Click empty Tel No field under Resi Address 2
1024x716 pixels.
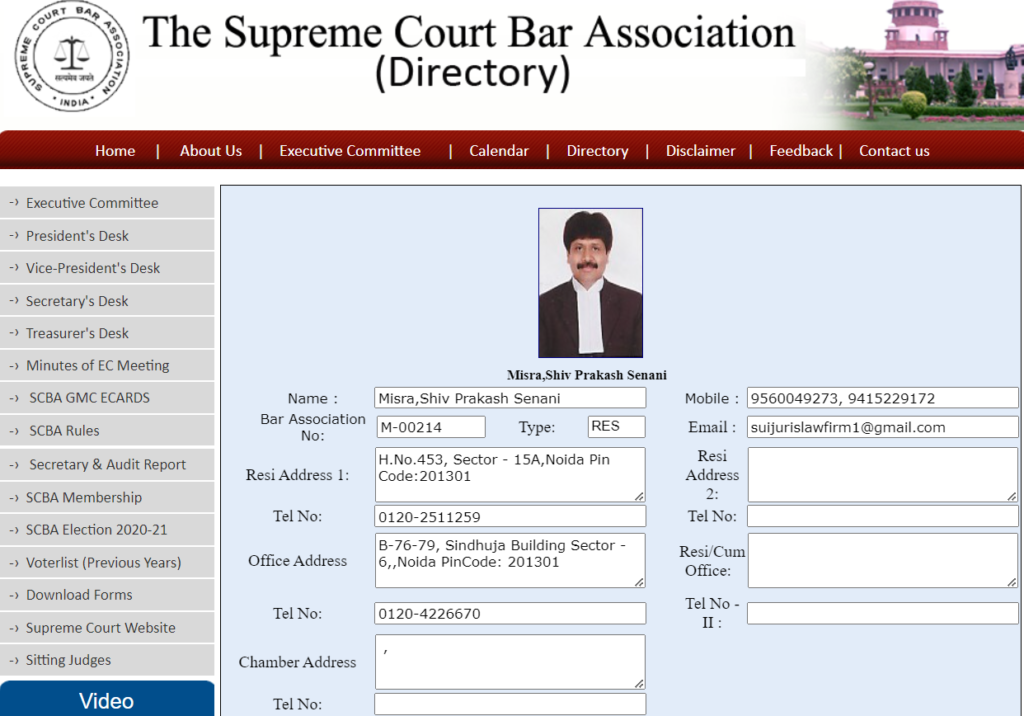[x=882, y=516]
